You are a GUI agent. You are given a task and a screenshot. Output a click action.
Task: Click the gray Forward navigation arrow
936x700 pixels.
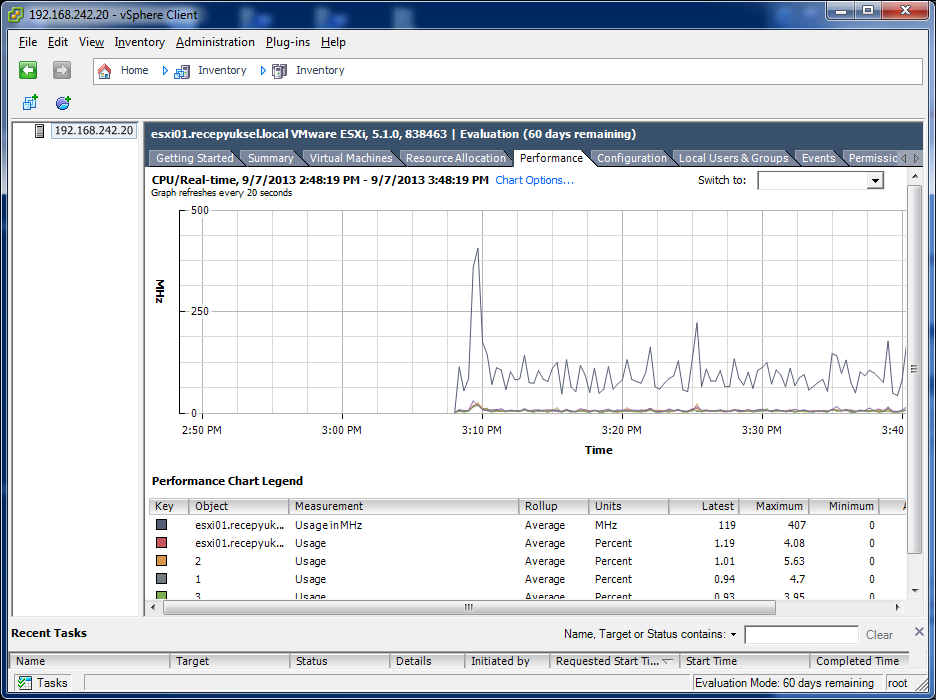61,70
